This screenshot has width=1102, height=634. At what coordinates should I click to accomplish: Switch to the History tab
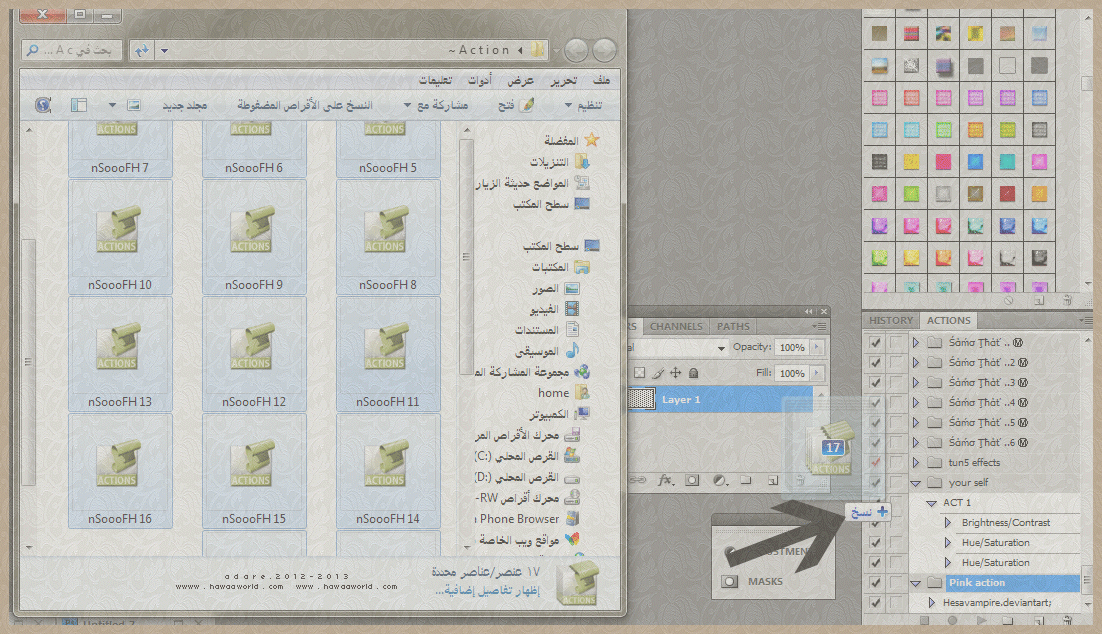point(890,321)
